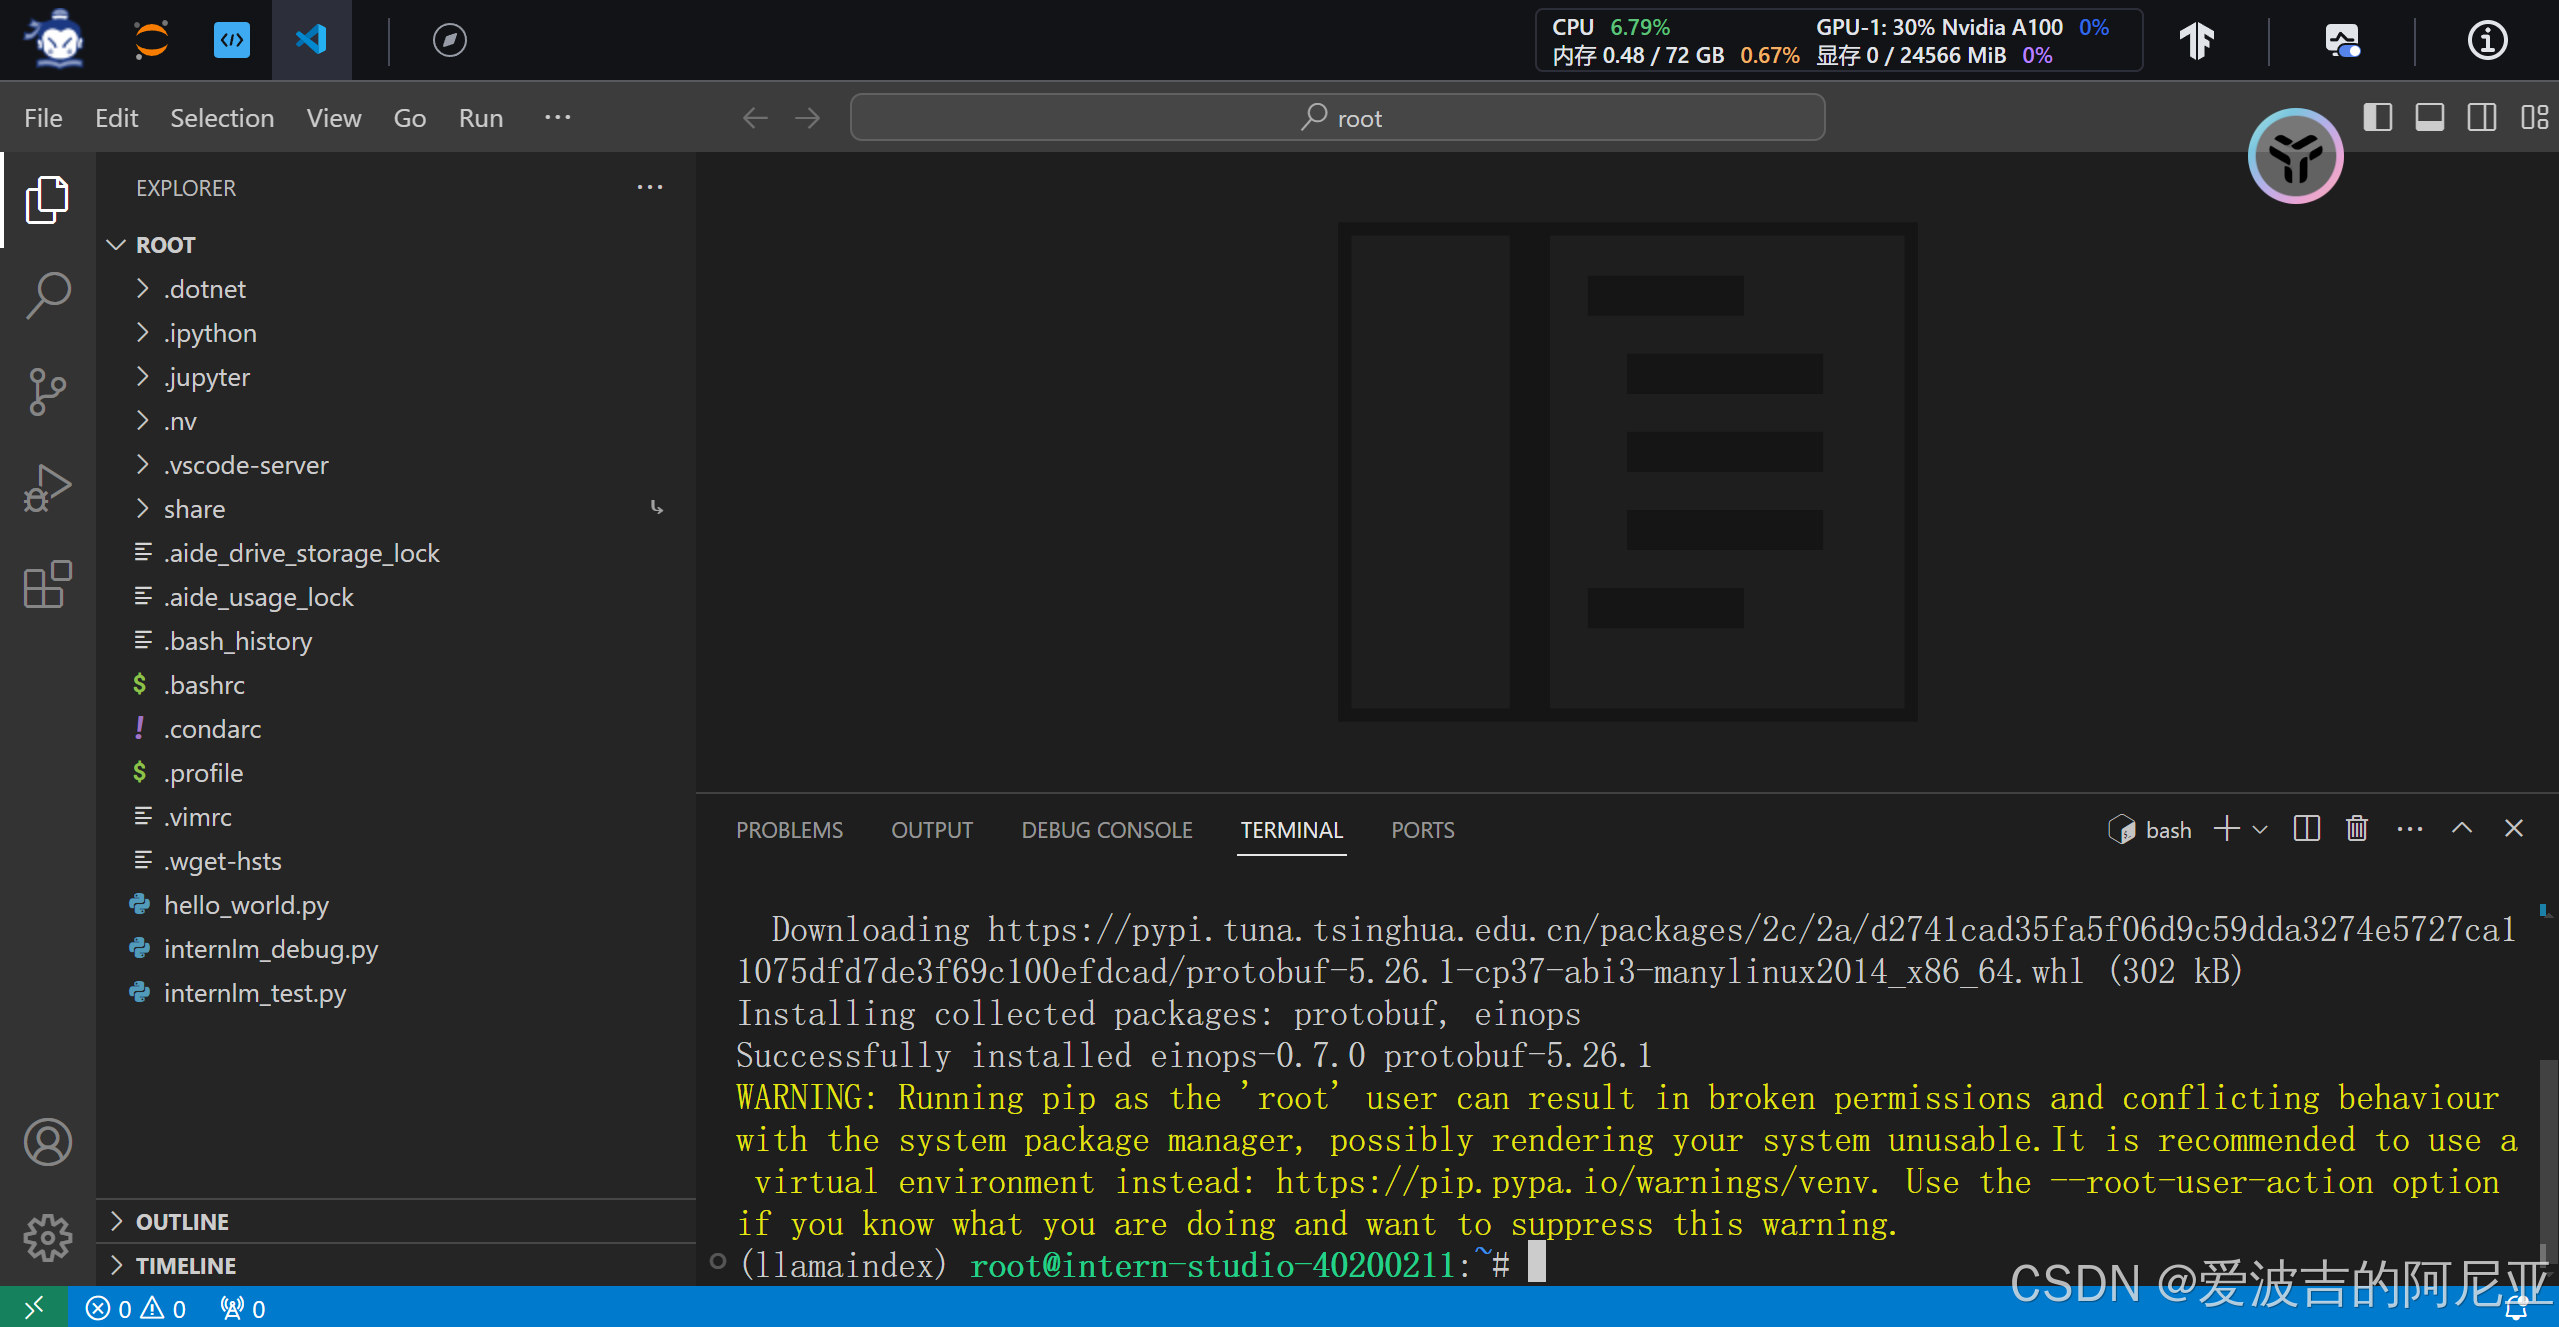Expand the .vscode-server folder

click(245, 465)
